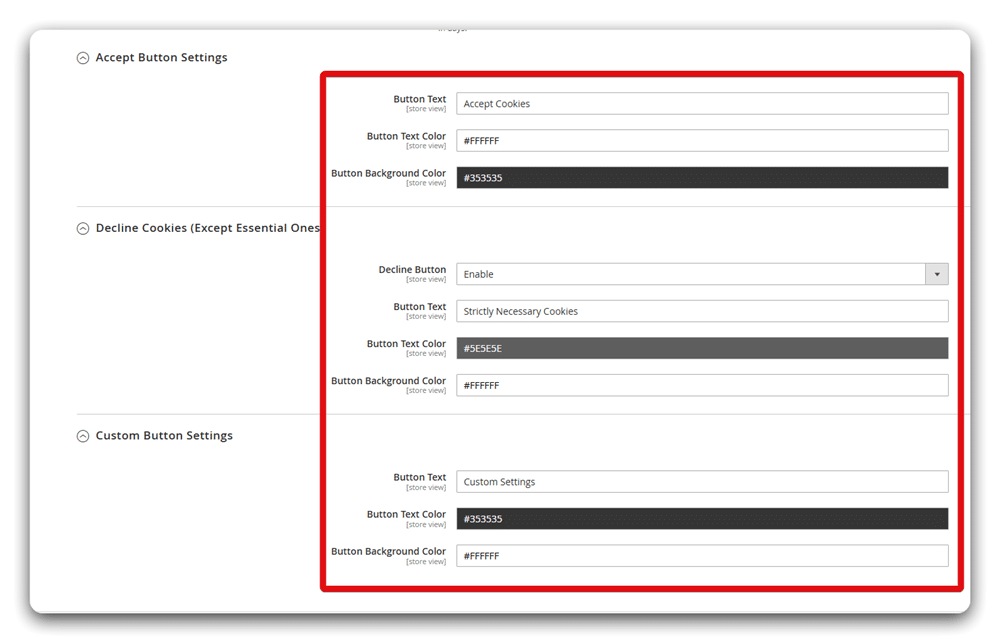Click the Accept Button Settings section title
The image size is (1000, 643).
point(161,58)
